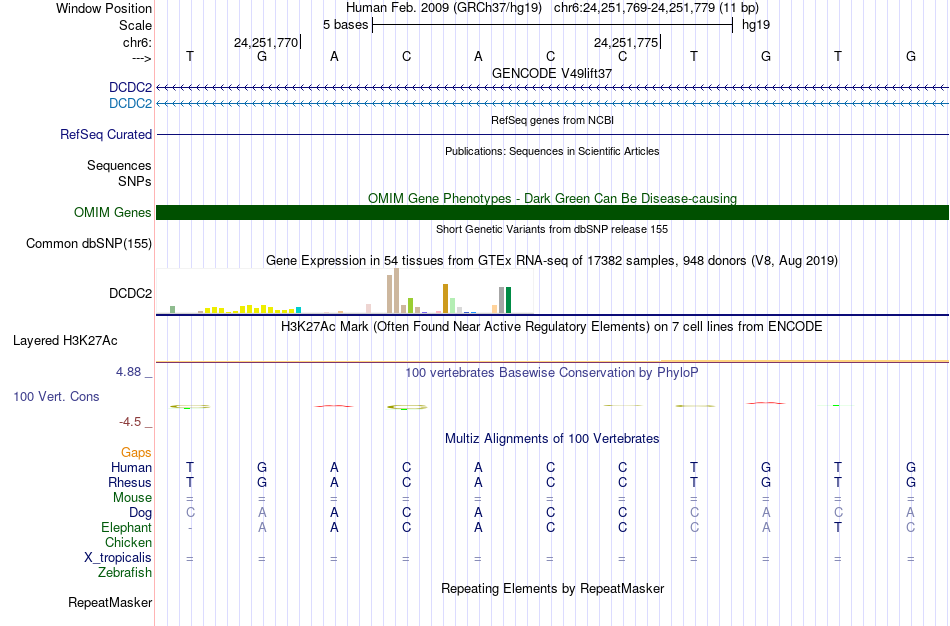
Task: Click the 100 Vert. Cons label
Action: click(56, 396)
